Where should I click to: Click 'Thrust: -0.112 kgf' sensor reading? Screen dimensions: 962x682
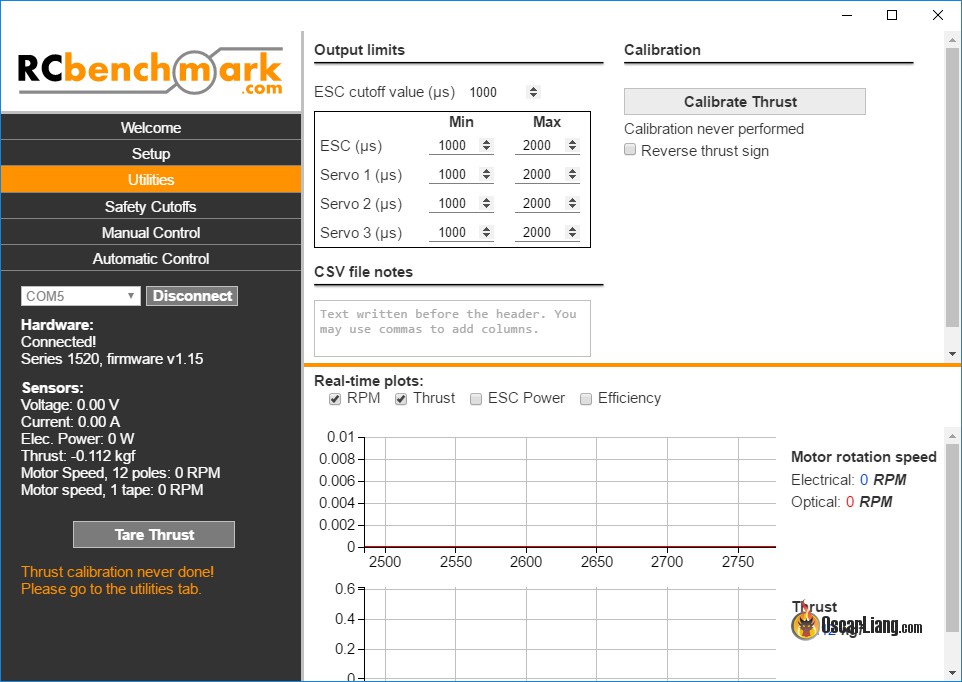tap(78, 456)
